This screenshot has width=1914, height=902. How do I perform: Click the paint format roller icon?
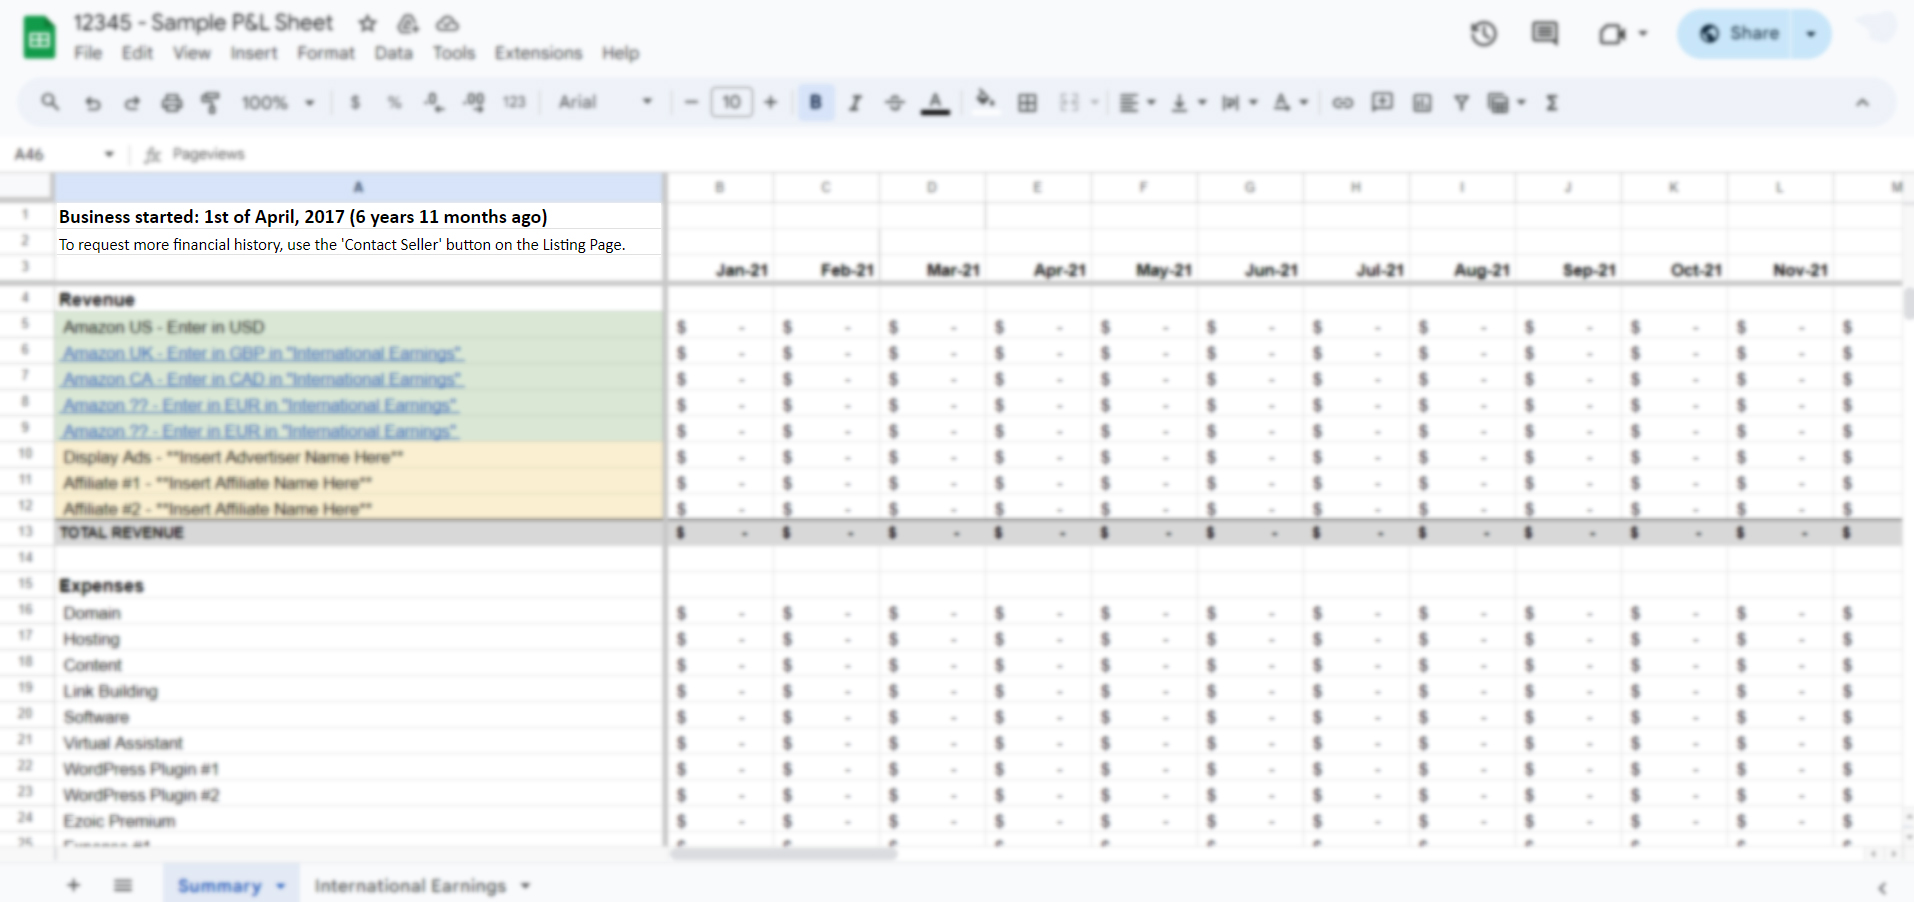(210, 102)
